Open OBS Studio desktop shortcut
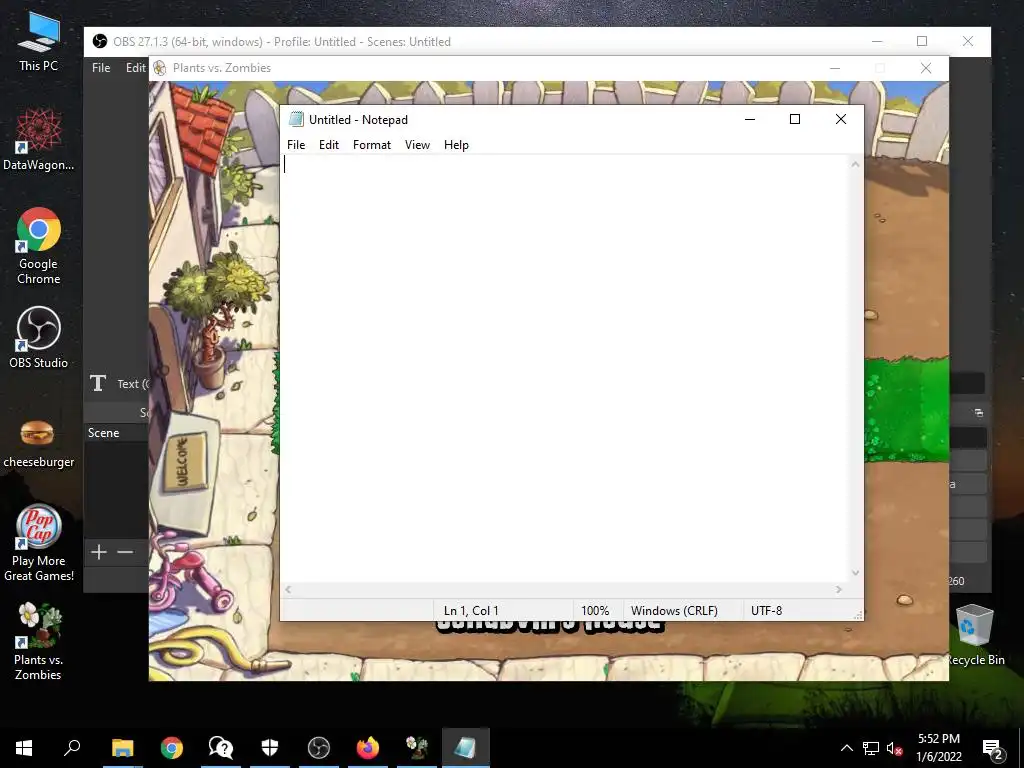 [x=39, y=337]
